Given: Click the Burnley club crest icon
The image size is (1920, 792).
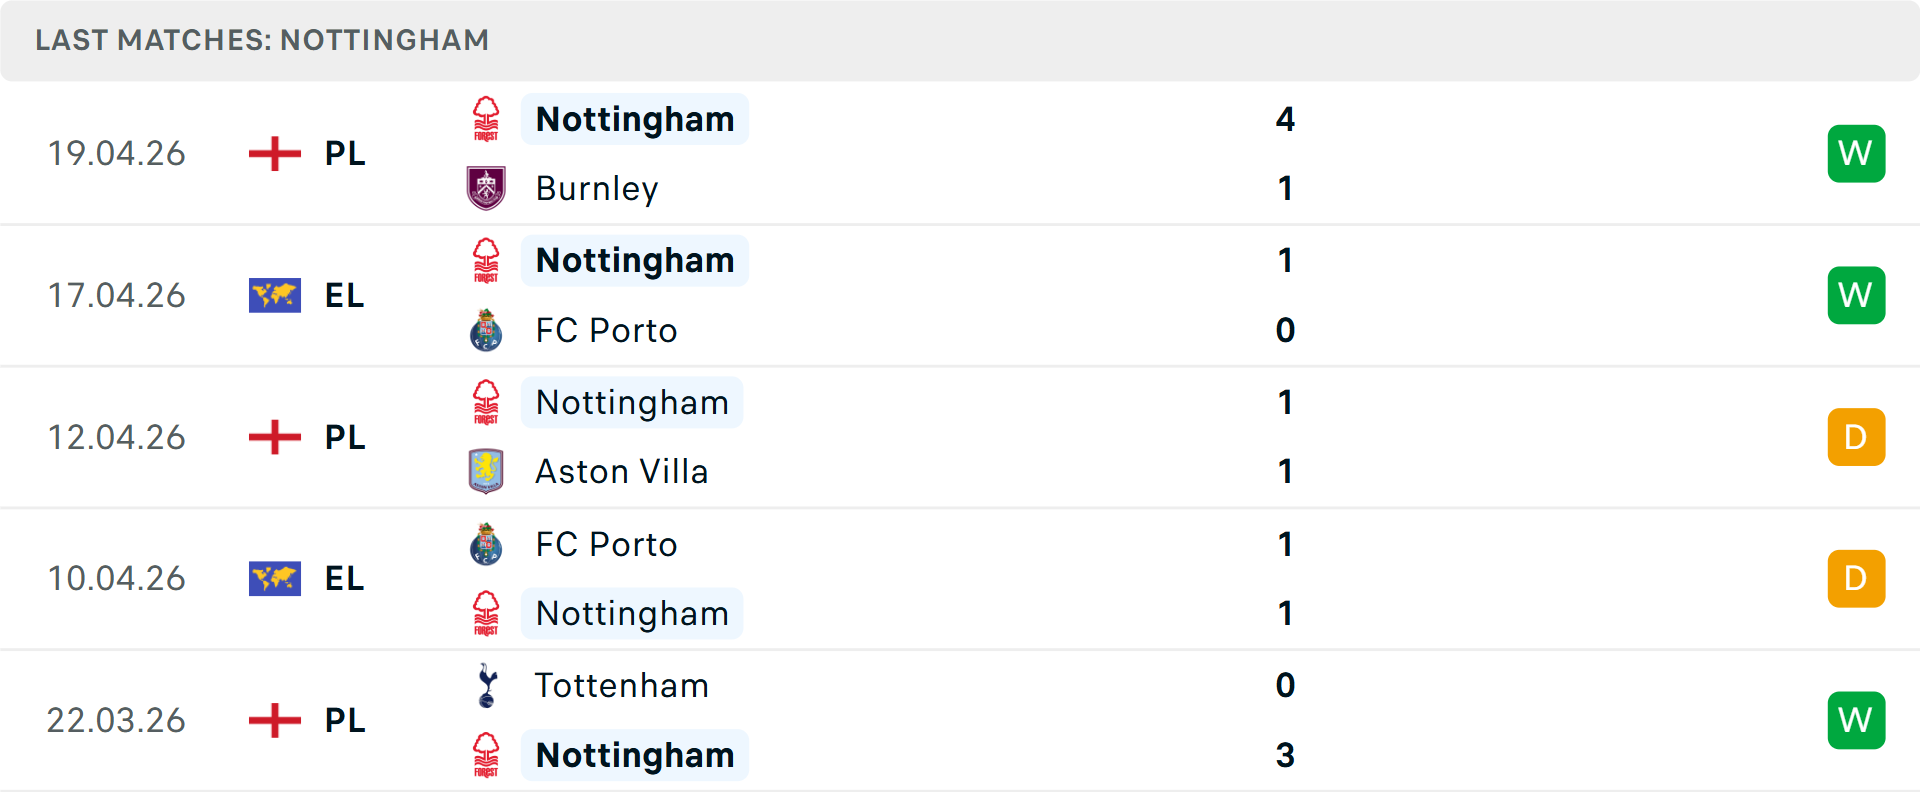Looking at the screenshot, I should tap(486, 188).
